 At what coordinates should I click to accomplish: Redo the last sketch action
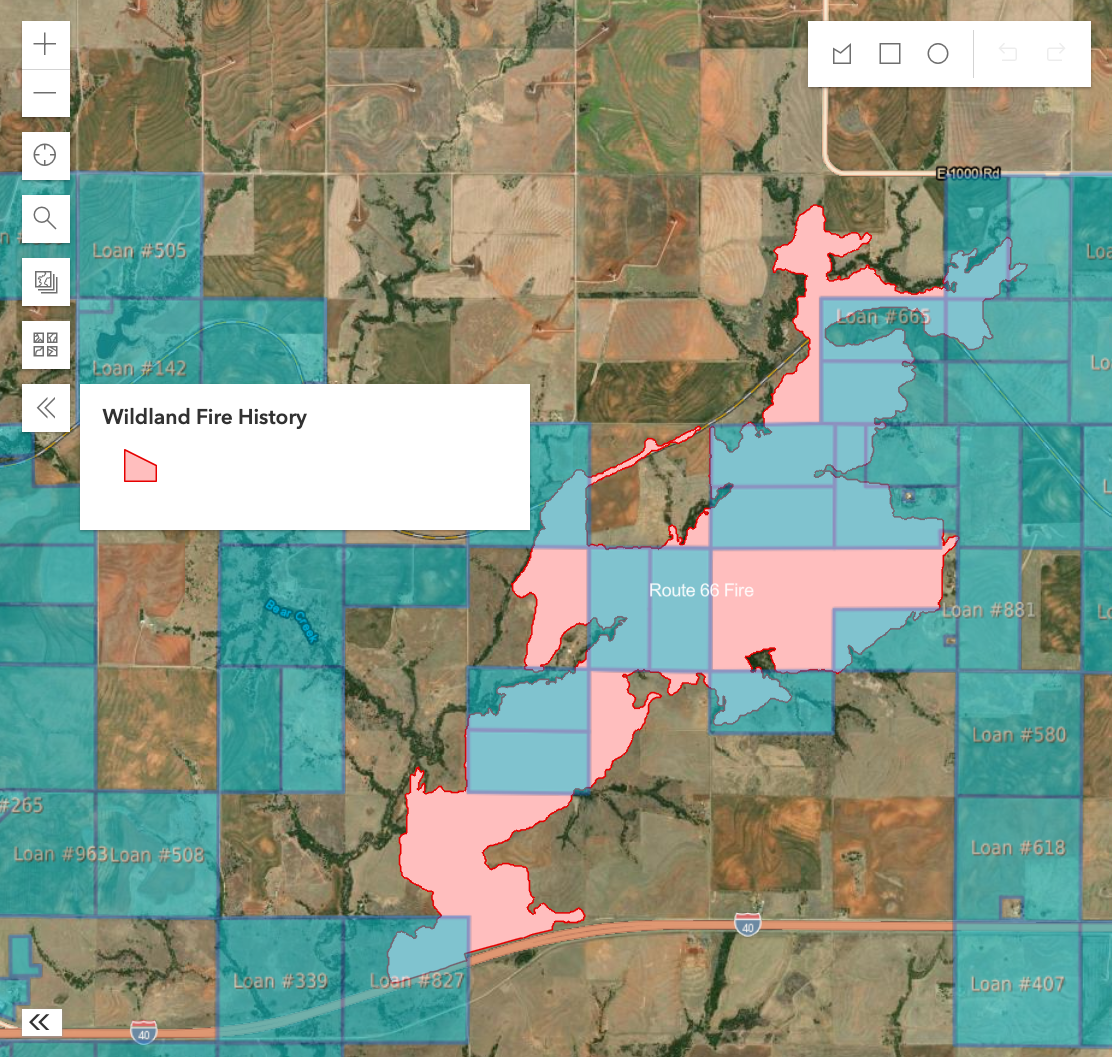click(x=1055, y=54)
